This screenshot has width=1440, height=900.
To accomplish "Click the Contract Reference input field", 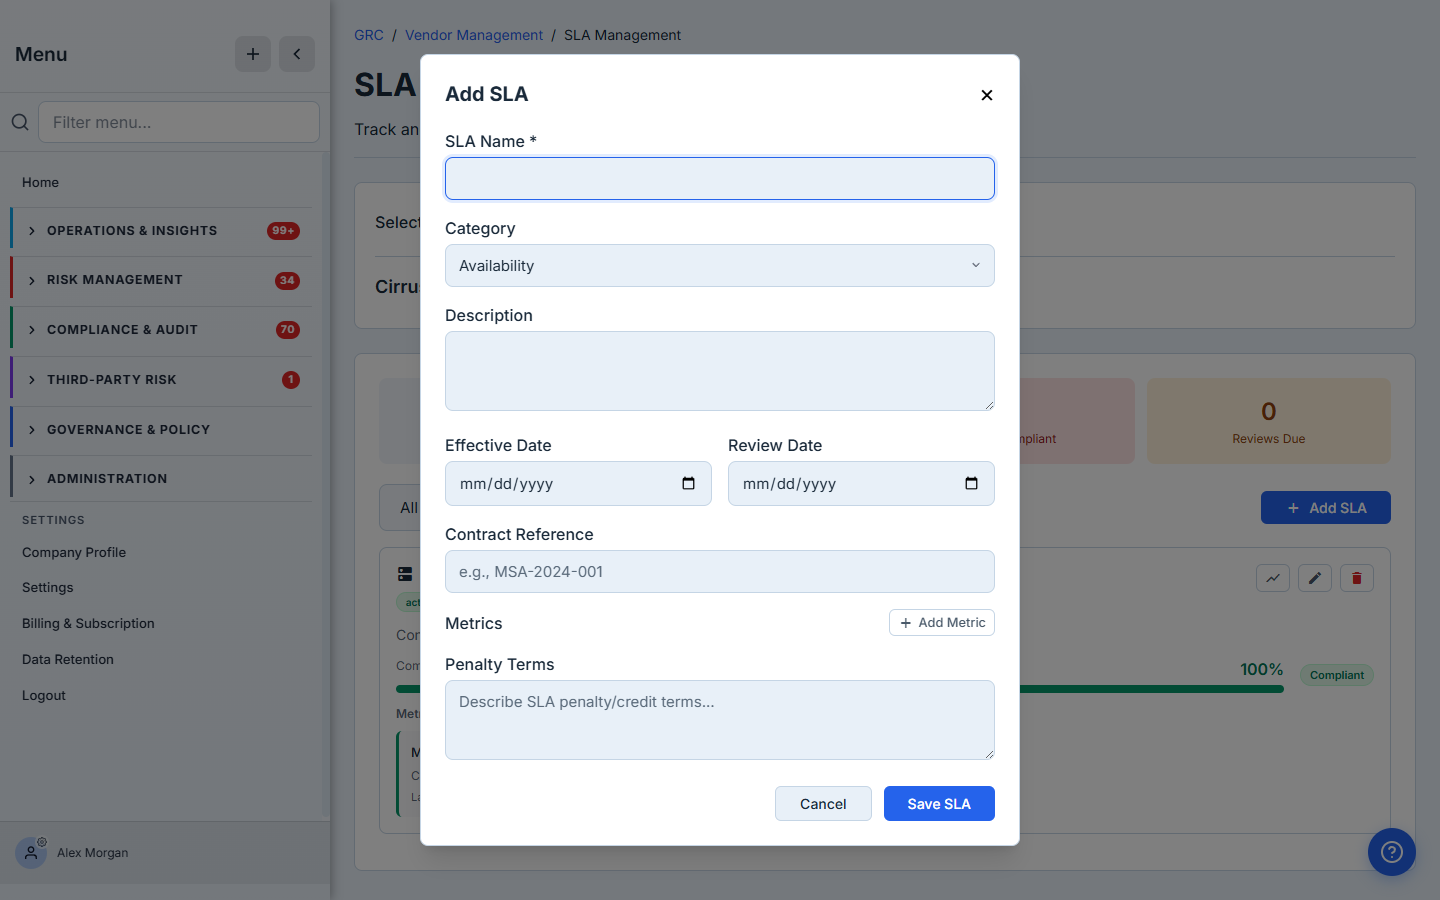I will pos(720,572).
